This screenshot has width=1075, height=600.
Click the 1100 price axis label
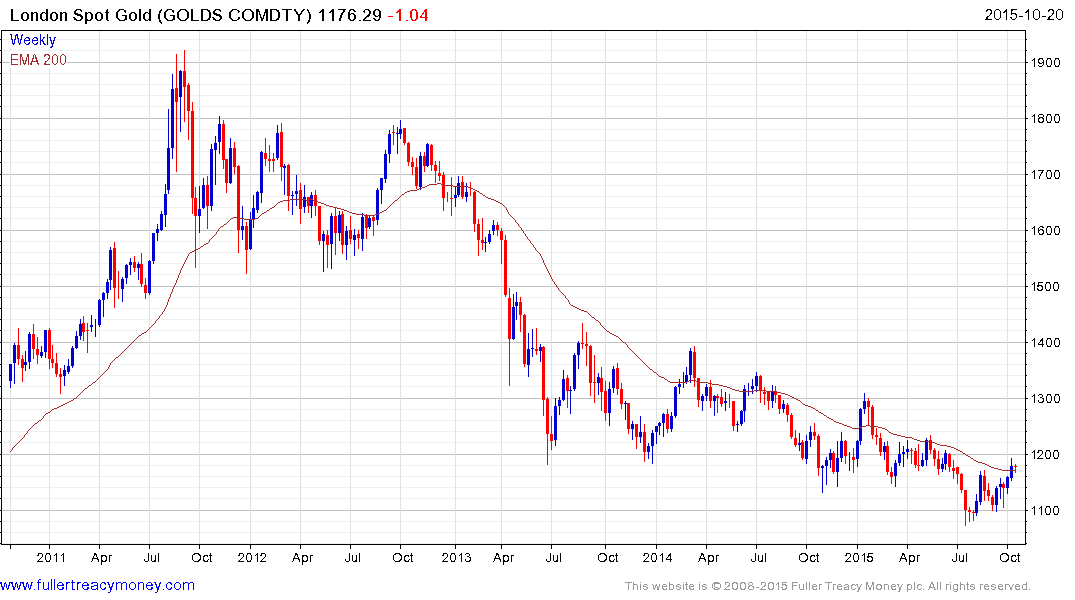[x=1046, y=511]
